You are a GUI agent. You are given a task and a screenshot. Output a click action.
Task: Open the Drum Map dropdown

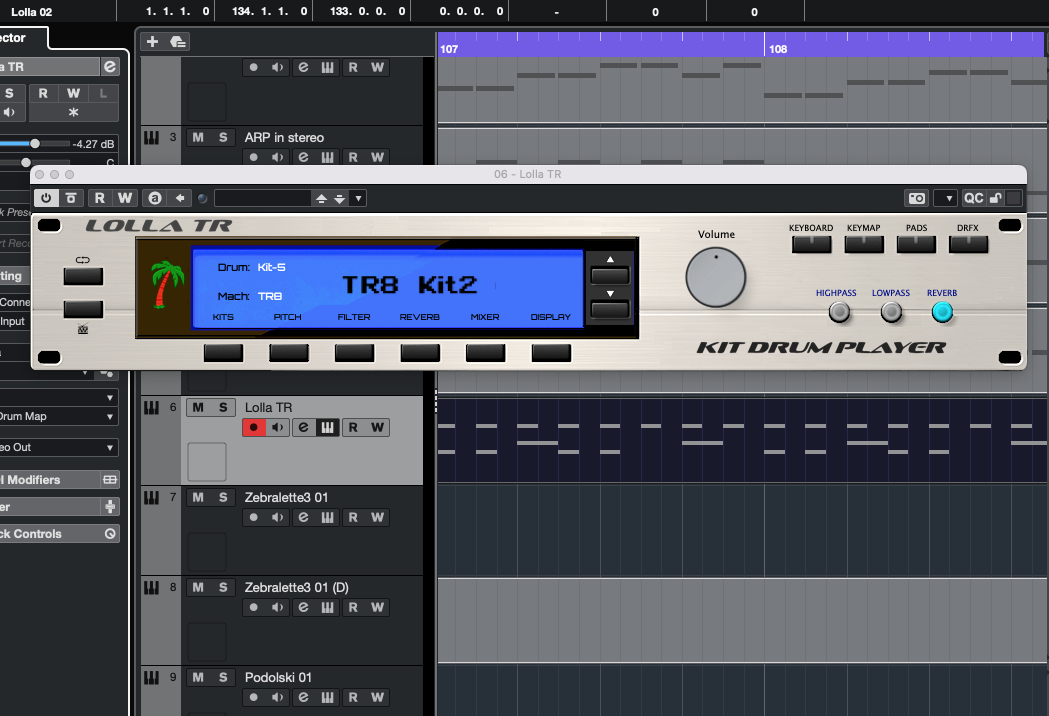(59, 416)
